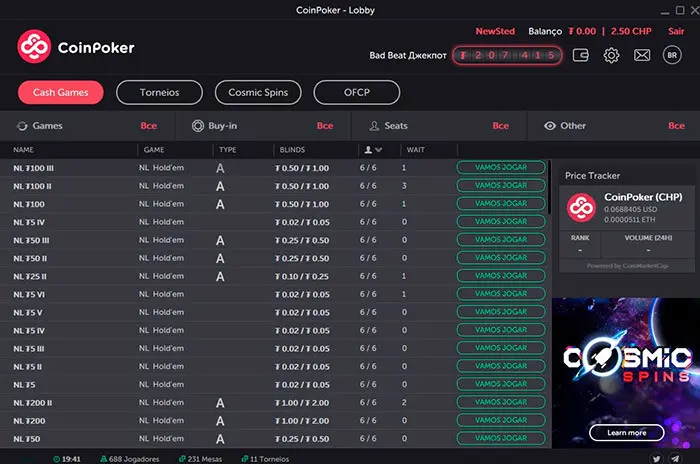Switch to OFCP tab
The image size is (700, 464).
click(x=357, y=92)
